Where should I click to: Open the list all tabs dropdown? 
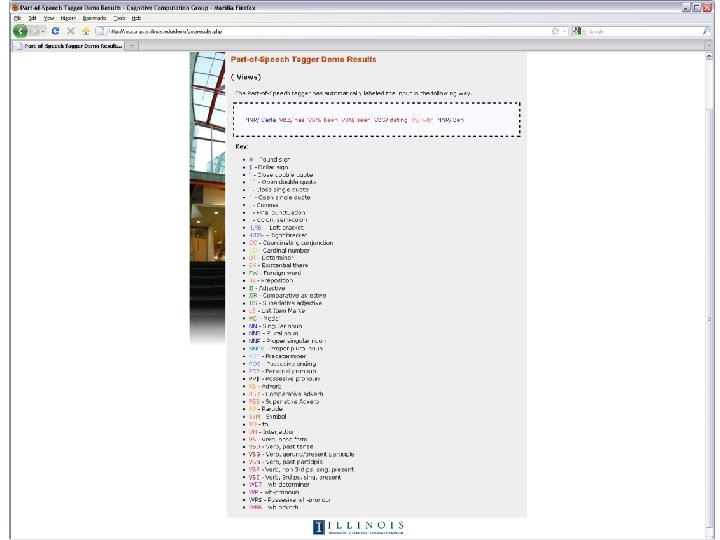709,46
